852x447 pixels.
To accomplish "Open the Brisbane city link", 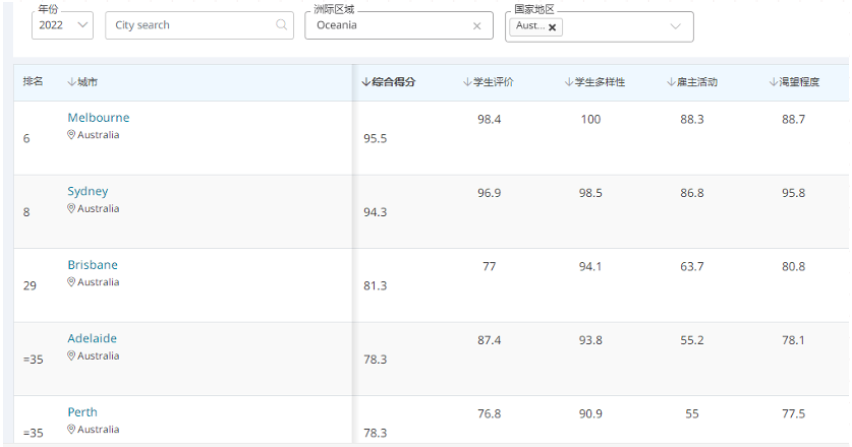I will [92, 265].
